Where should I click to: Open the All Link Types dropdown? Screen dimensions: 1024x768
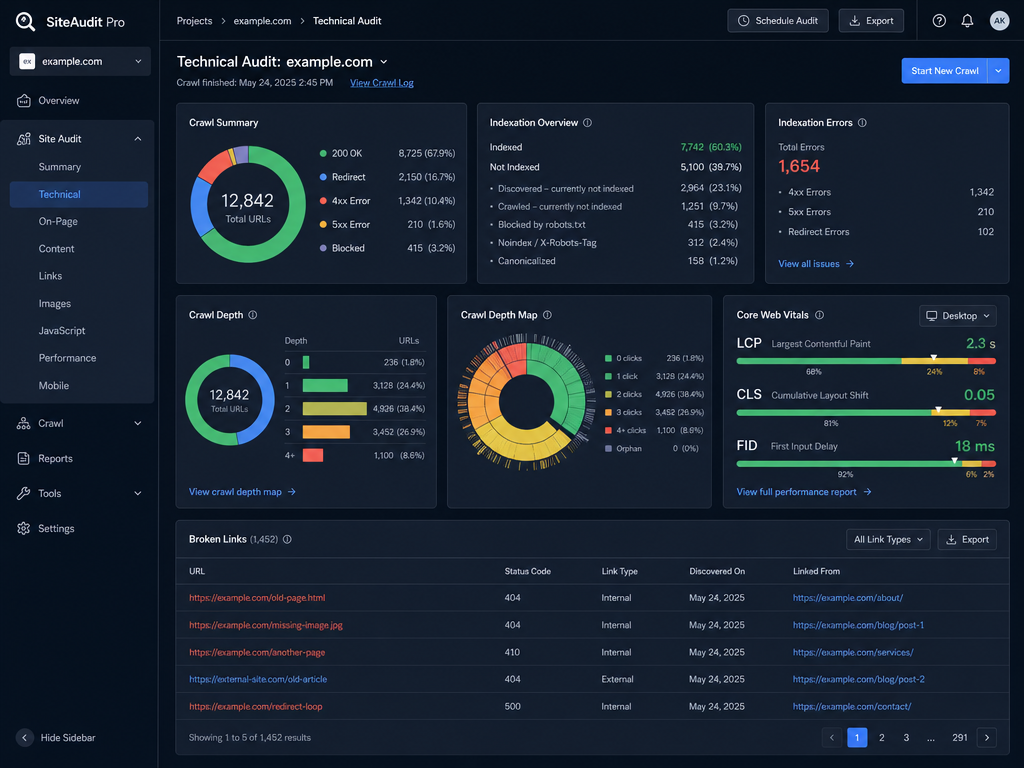(888, 539)
